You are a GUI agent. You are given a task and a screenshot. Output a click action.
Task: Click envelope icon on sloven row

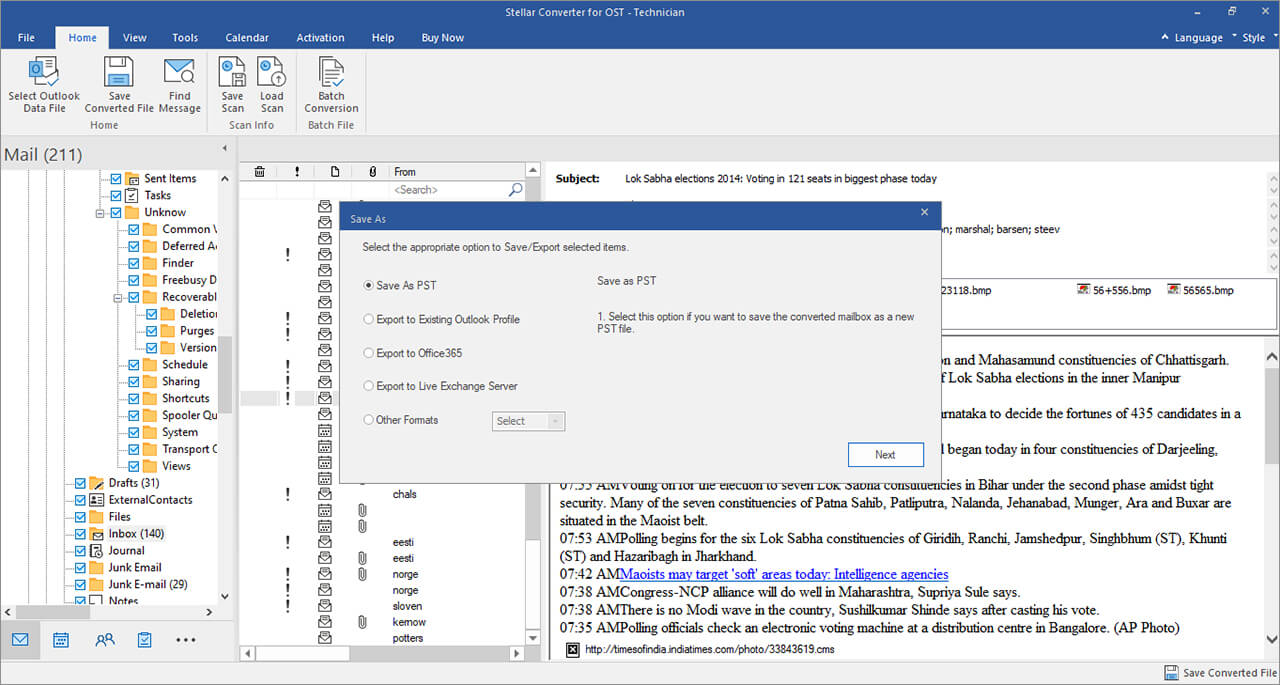(325, 606)
